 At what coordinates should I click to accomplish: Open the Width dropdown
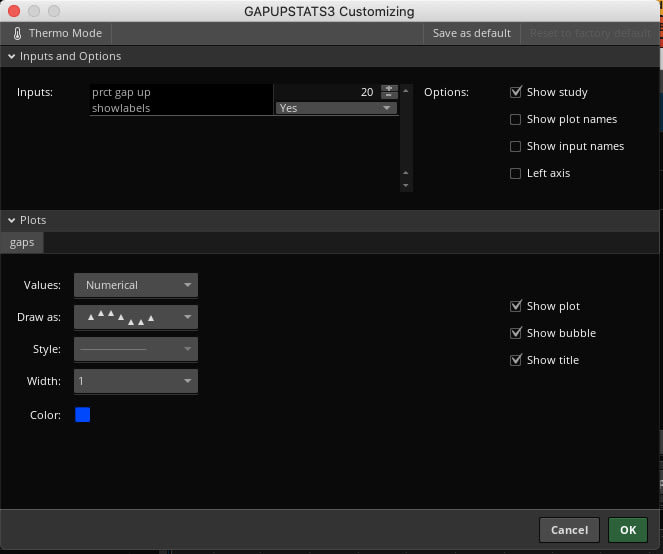(136, 381)
